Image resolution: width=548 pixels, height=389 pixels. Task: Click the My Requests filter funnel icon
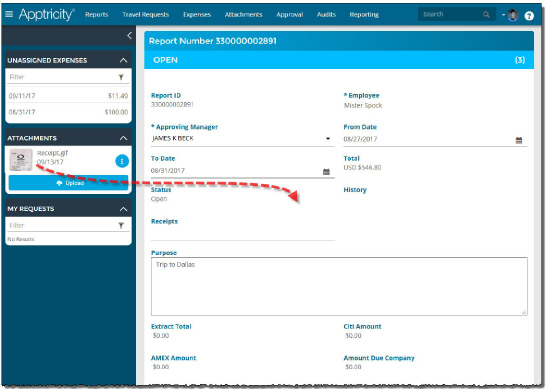pyautogui.click(x=121, y=225)
